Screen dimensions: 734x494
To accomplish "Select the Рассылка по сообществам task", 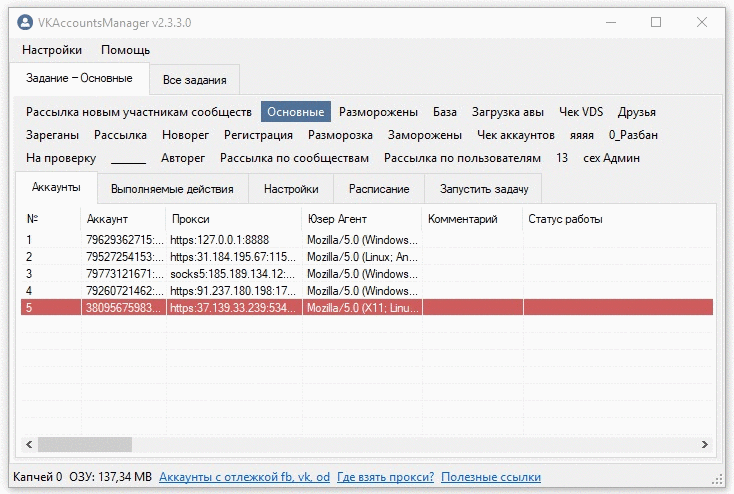I will [x=294, y=158].
